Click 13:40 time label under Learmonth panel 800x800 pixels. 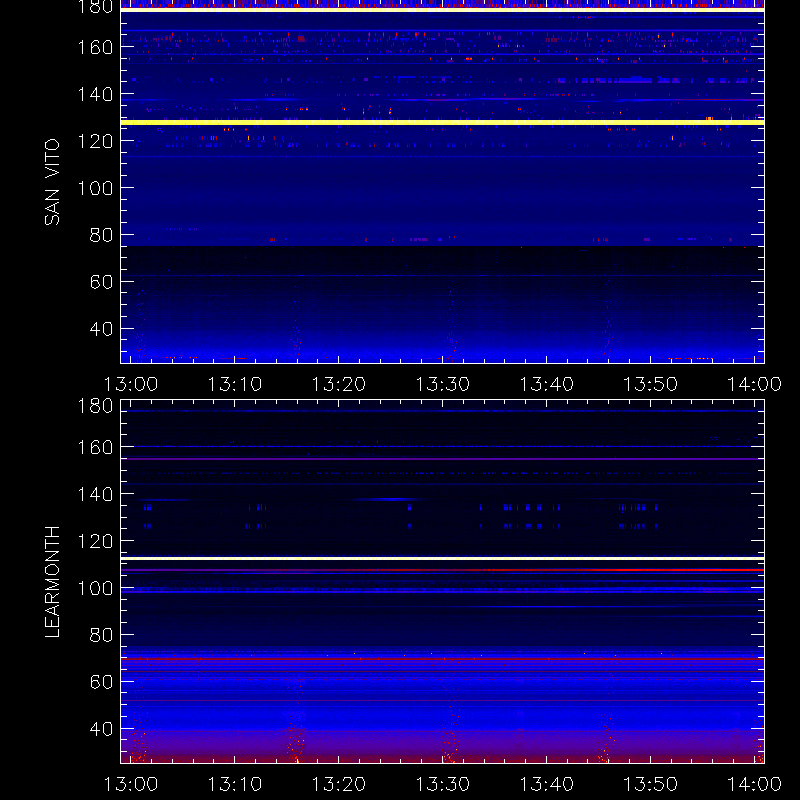(546, 784)
